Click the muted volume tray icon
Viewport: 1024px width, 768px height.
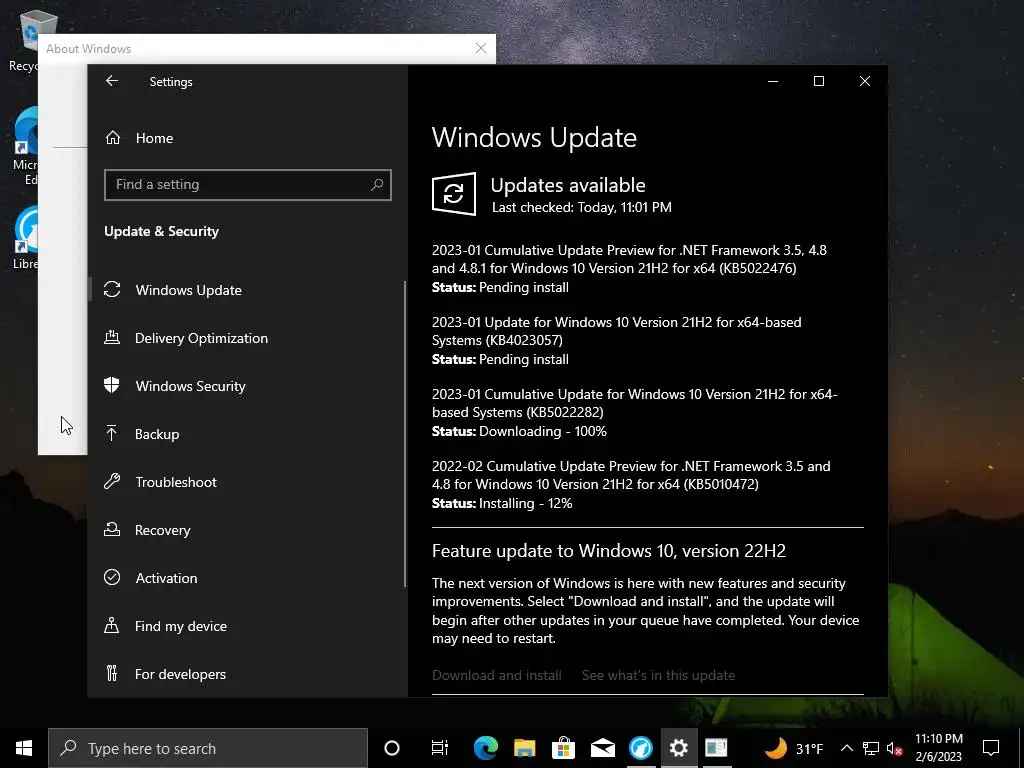(x=895, y=748)
